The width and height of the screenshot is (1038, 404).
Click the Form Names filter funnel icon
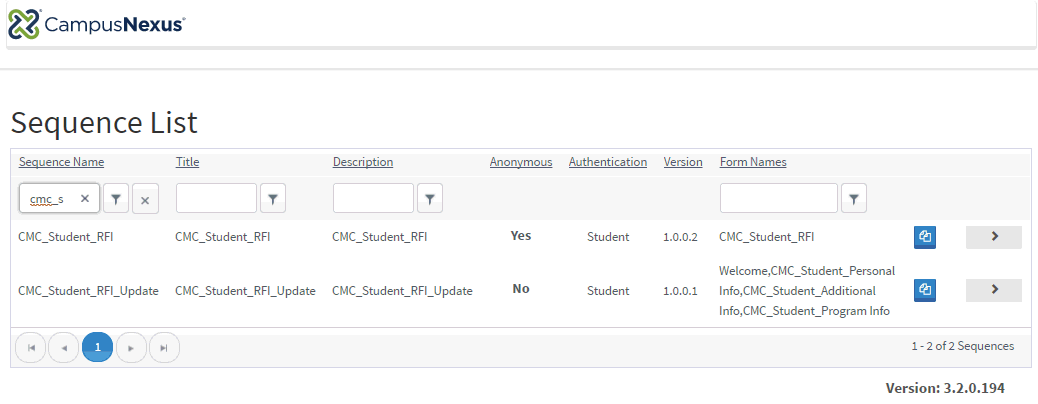point(853,199)
